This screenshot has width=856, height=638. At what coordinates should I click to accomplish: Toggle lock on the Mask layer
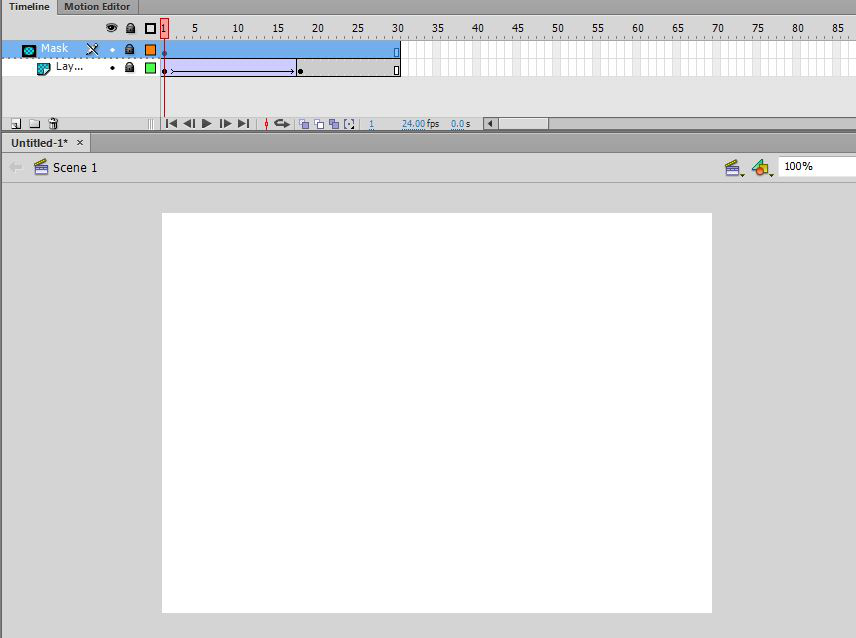click(129, 49)
